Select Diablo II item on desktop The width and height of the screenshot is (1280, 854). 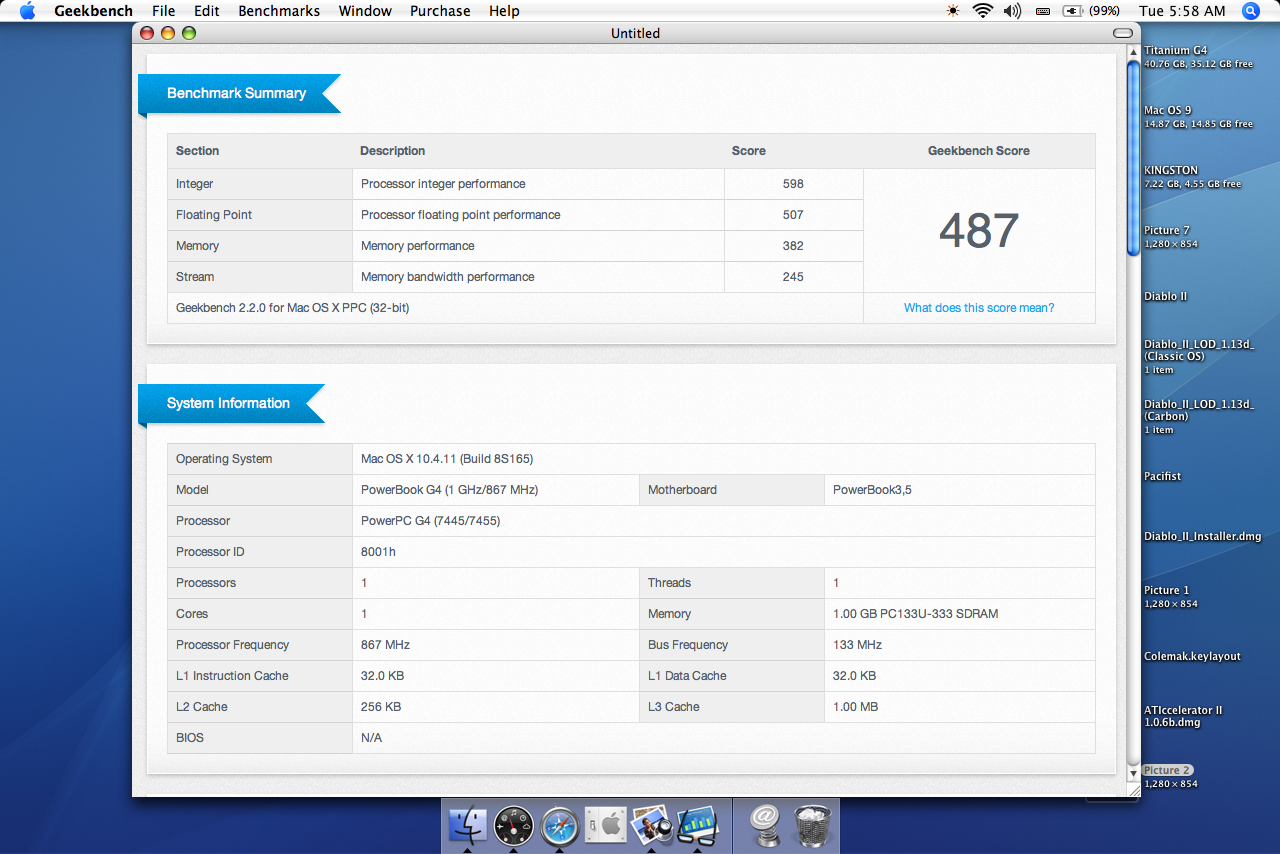(x=1165, y=296)
